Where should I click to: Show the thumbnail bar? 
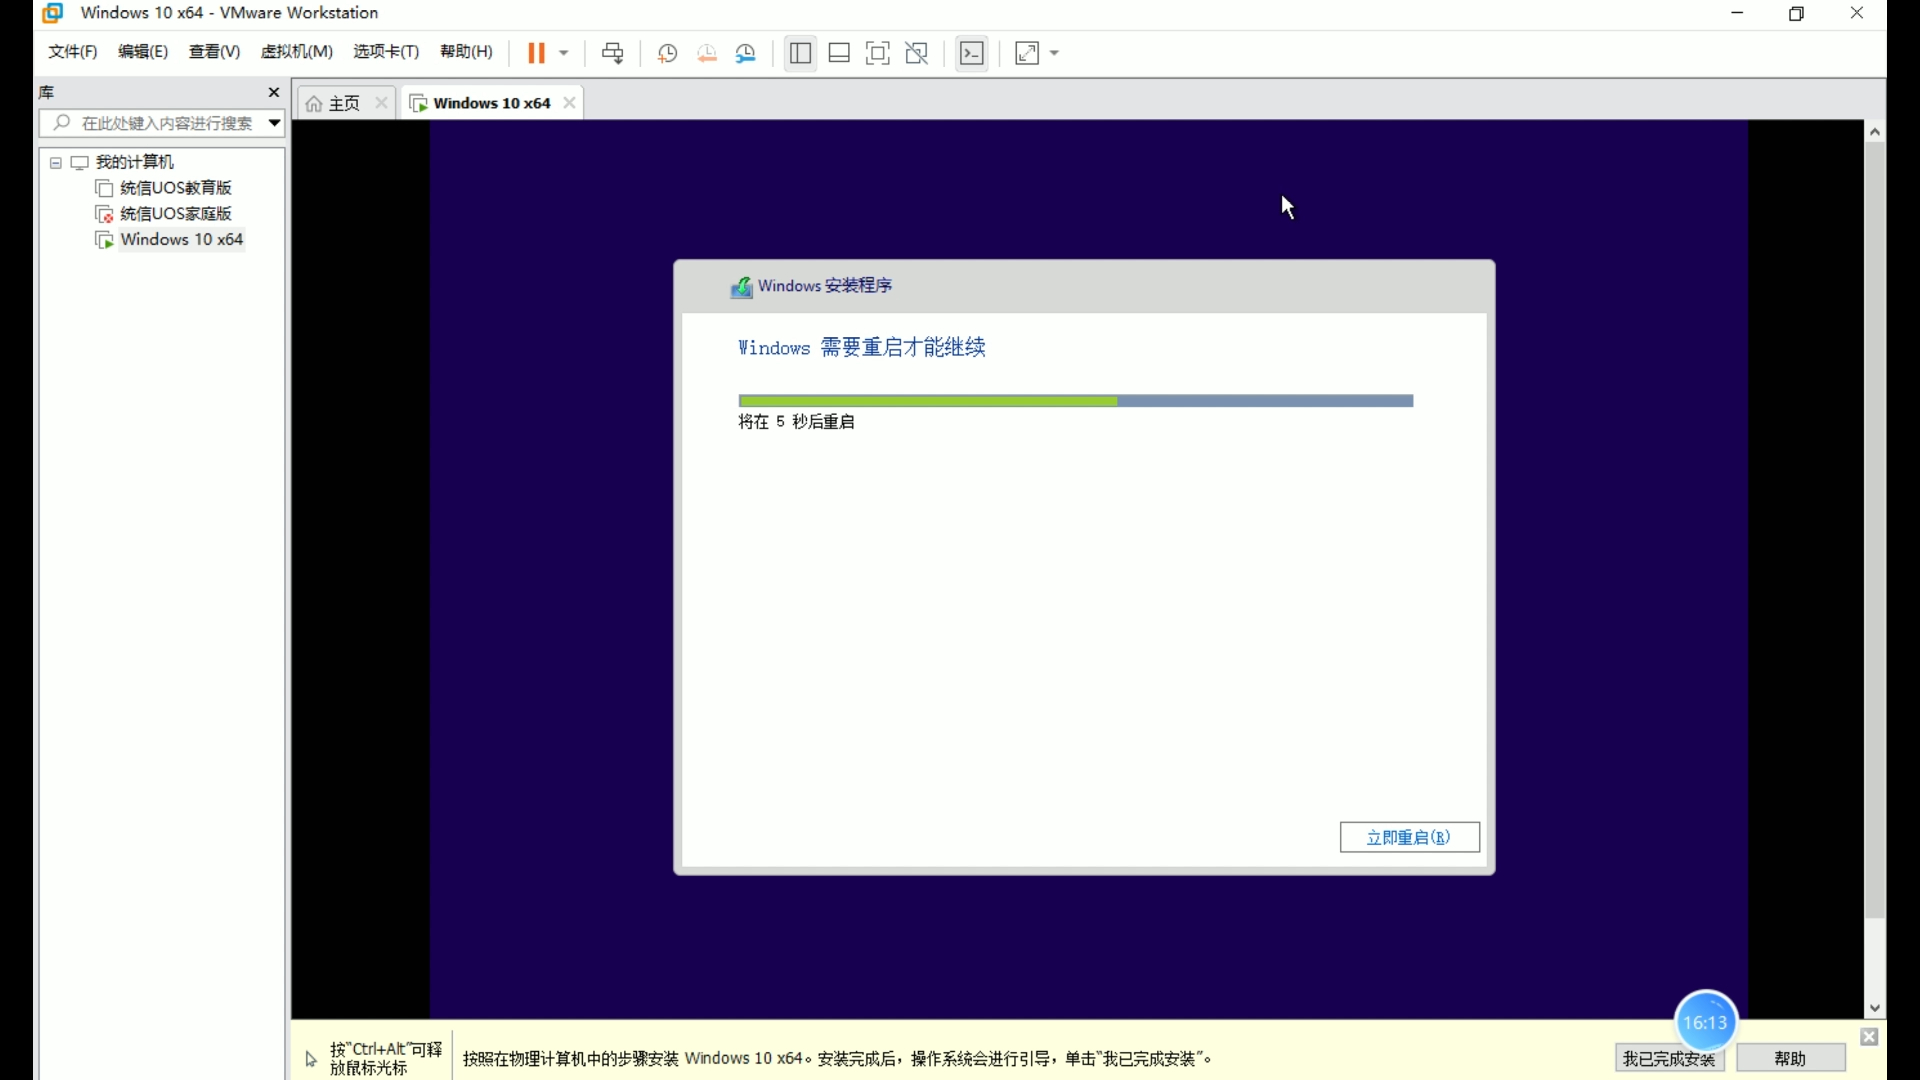point(839,52)
